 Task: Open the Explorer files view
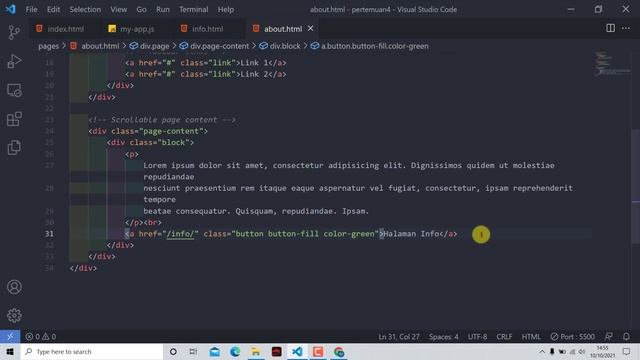[14, 147]
